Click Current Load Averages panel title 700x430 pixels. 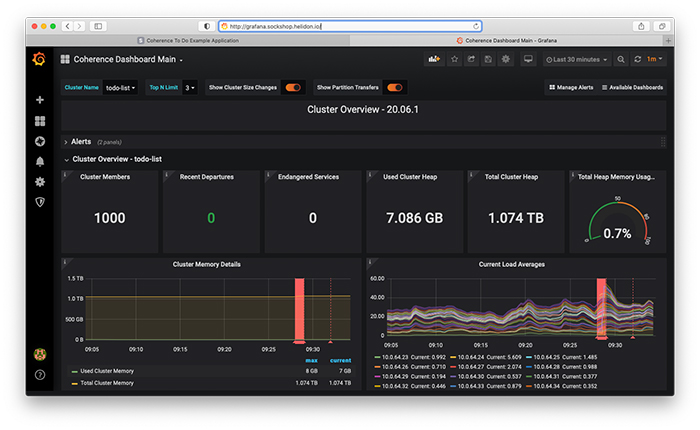coord(512,264)
